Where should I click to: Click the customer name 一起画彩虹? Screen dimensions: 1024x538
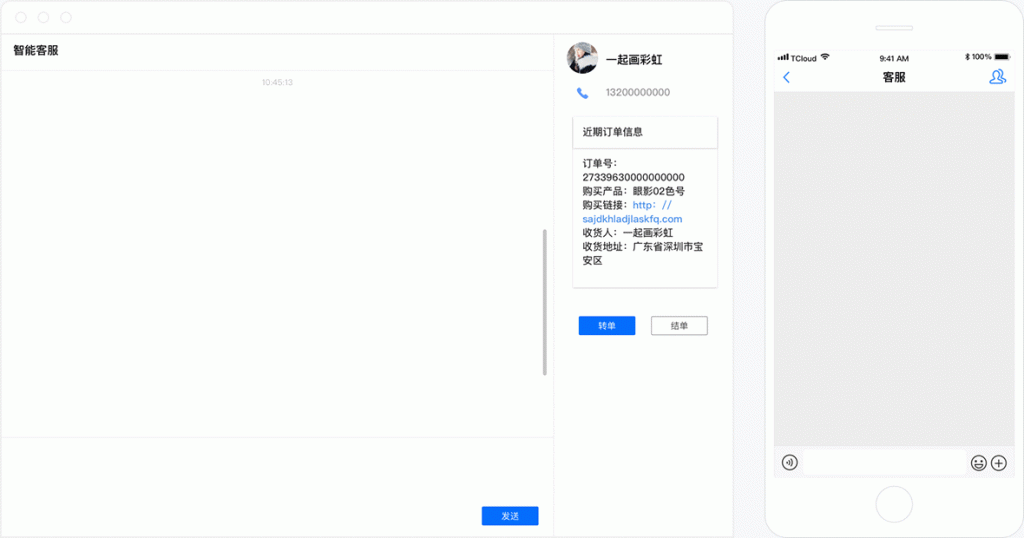[x=634, y=60]
